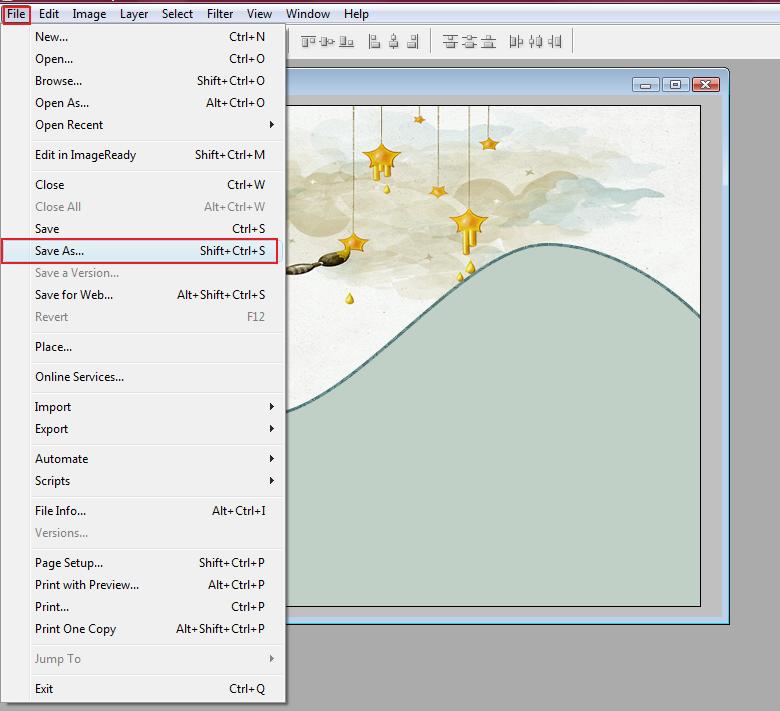Maximize the document window

point(676,85)
